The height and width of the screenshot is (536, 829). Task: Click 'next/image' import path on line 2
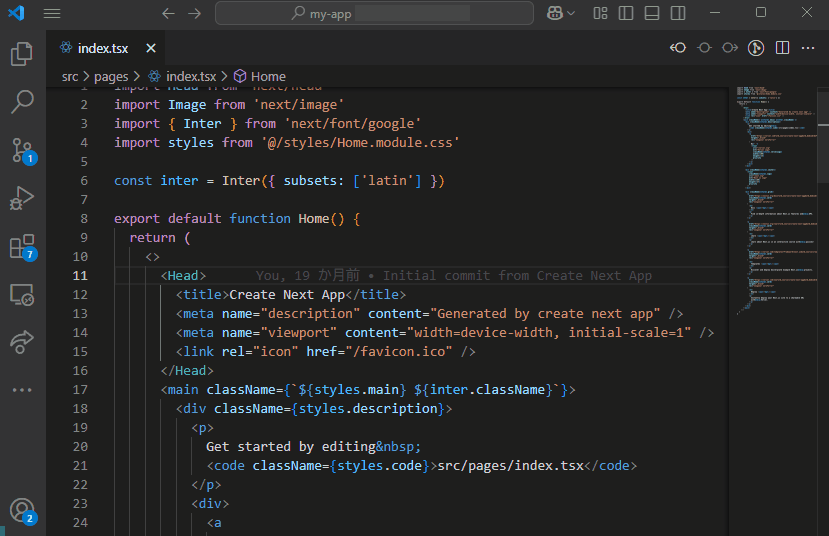click(x=299, y=105)
